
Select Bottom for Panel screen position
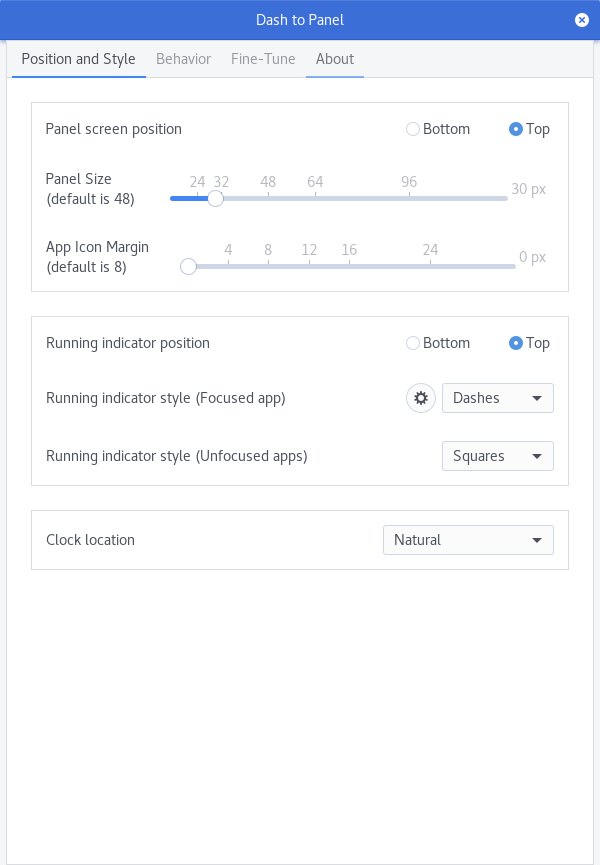point(438,129)
